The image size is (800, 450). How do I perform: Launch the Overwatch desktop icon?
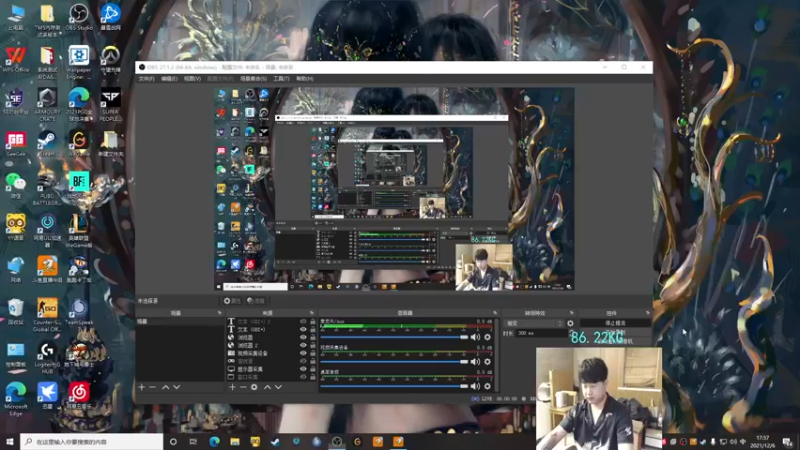[110, 59]
